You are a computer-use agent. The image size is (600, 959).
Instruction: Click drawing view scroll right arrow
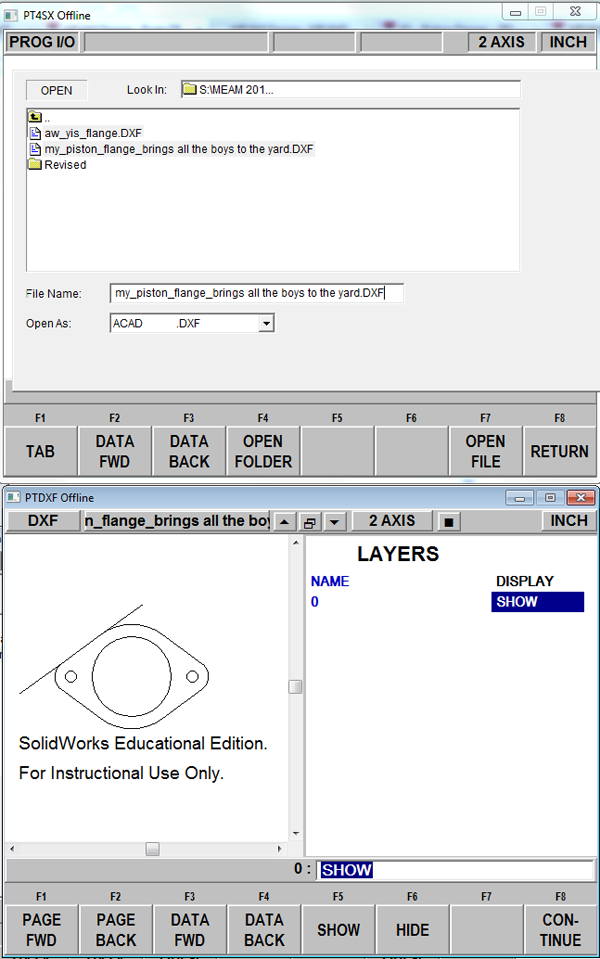click(280, 849)
